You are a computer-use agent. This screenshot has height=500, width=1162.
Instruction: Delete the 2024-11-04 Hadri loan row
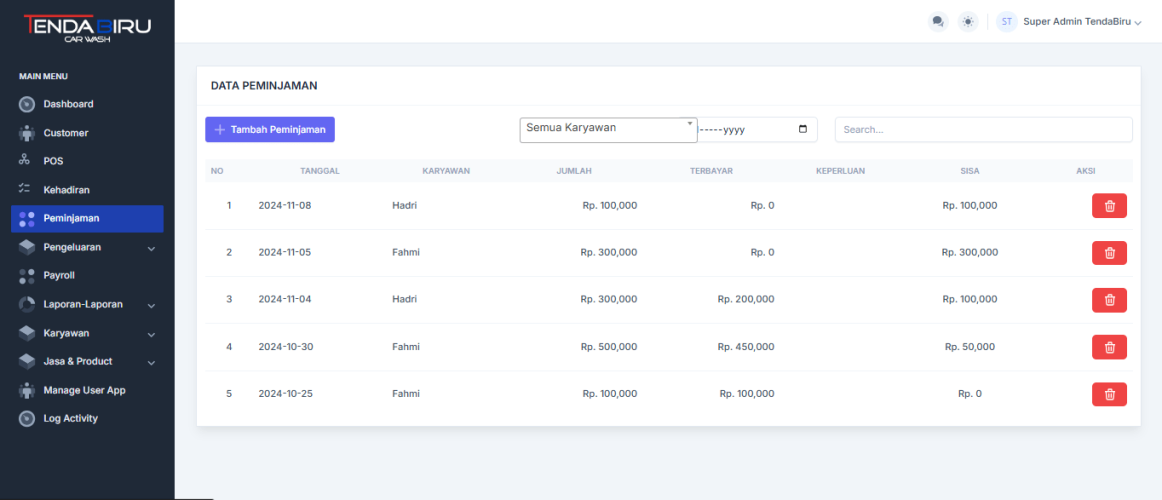pos(1109,300)
